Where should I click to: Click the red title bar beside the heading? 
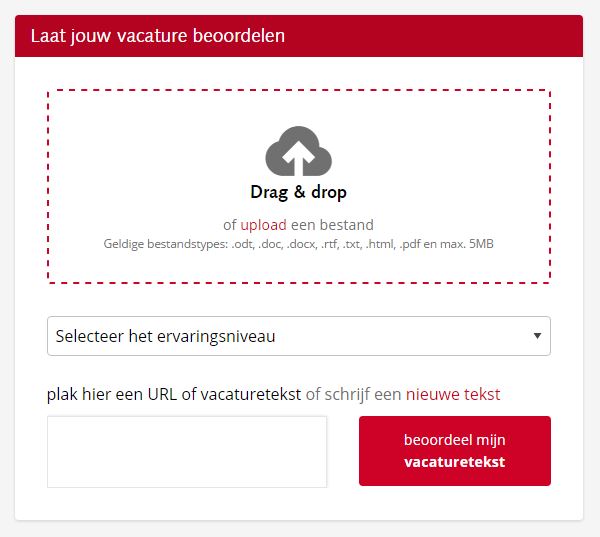432,36
